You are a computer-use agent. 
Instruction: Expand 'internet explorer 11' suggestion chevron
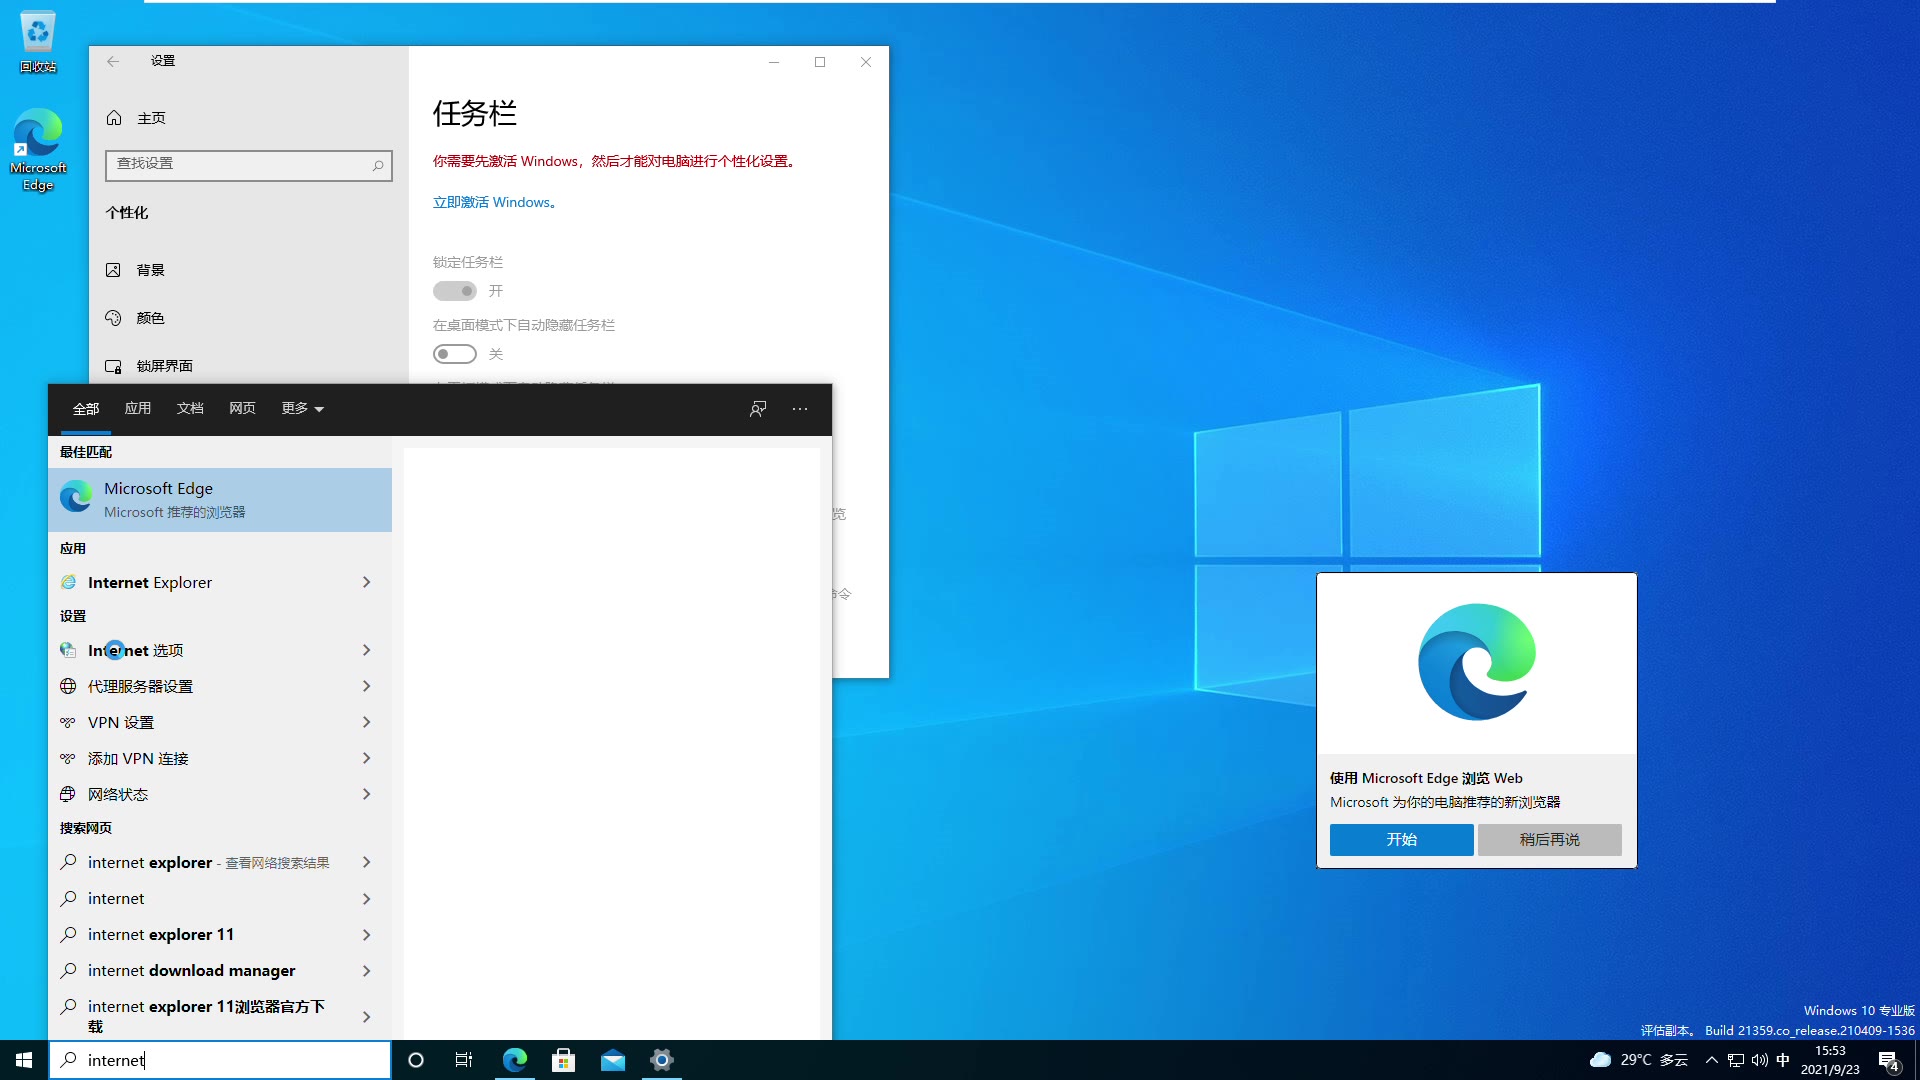coord(366,935)
